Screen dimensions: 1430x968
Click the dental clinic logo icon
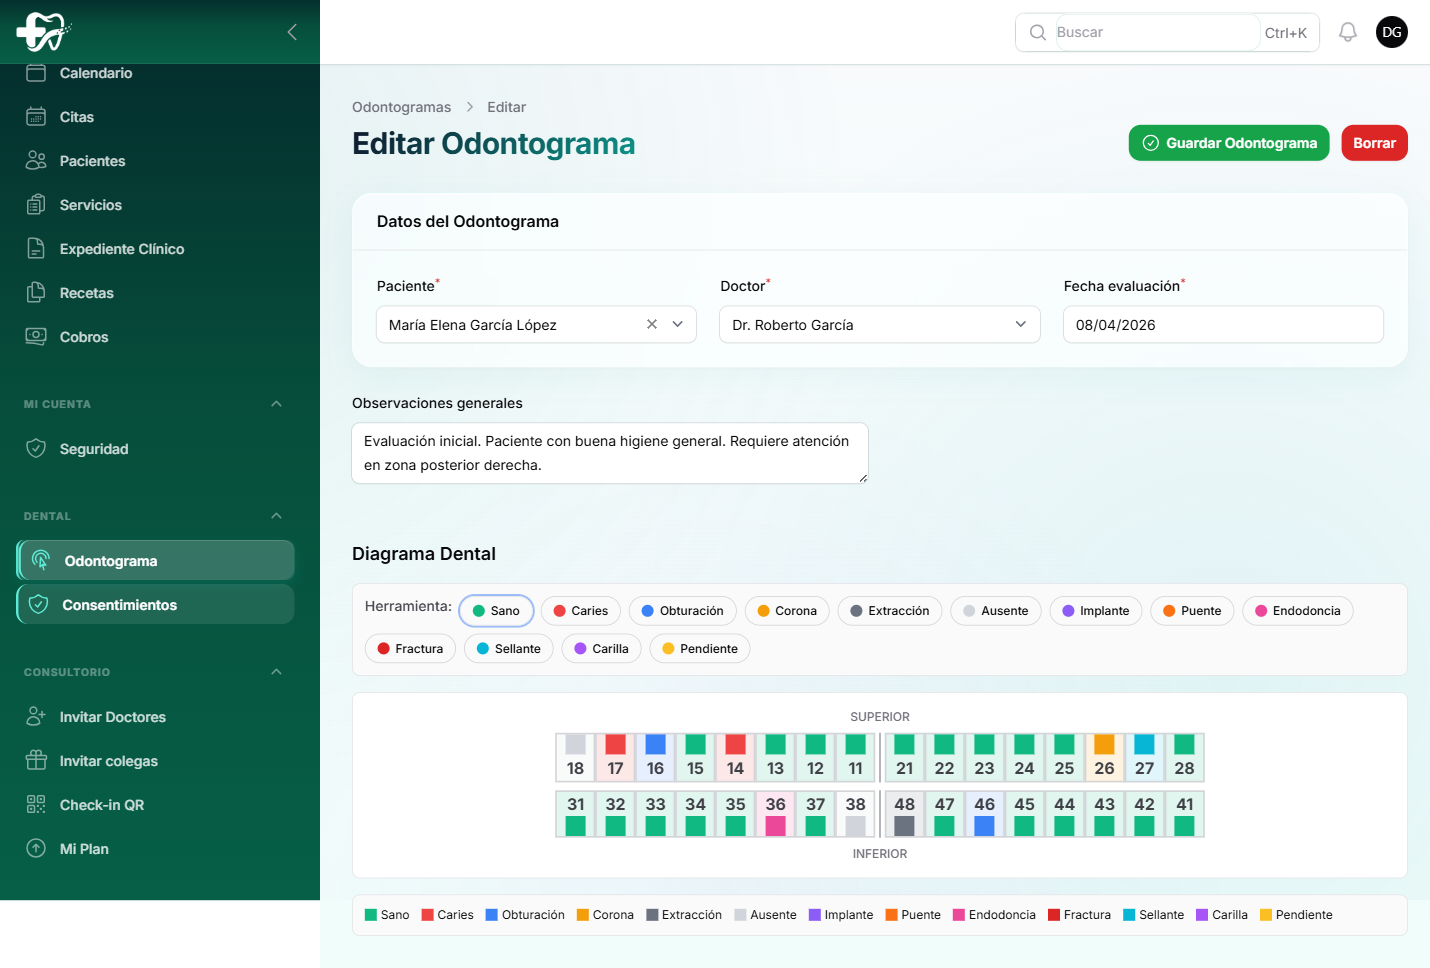(x=43, y=32)
